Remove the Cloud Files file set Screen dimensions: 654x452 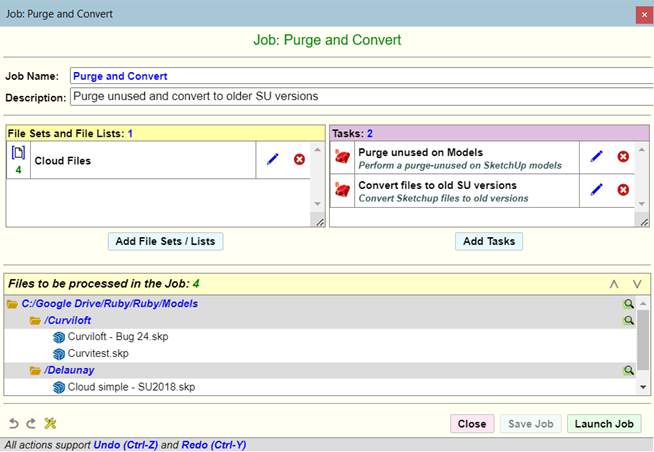tap(299, 159)
